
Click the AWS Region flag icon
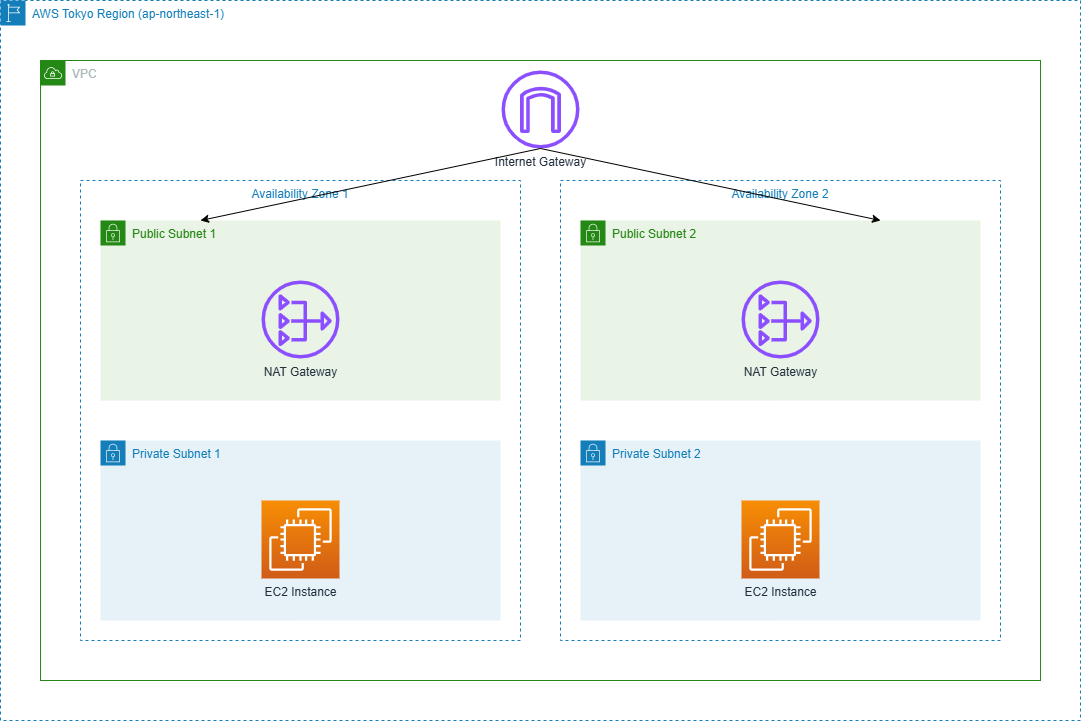pos(13,14)
